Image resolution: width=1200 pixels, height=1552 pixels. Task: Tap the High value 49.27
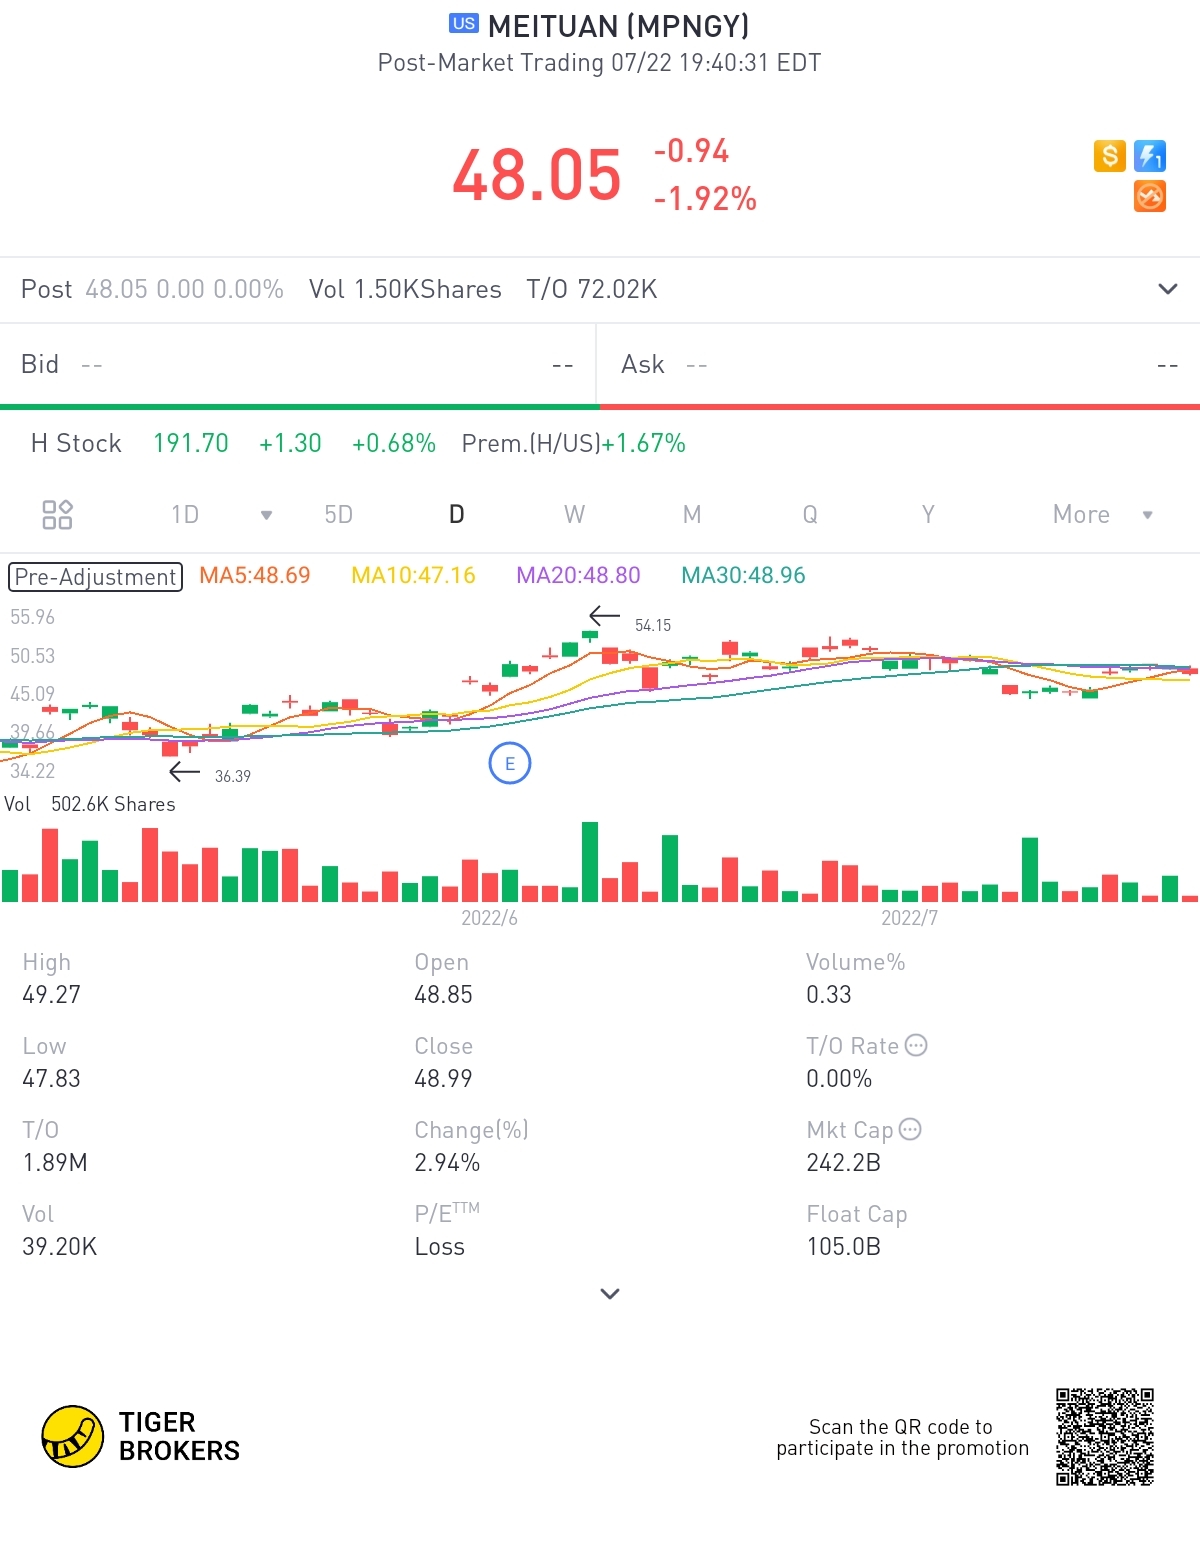click(51, 994)
